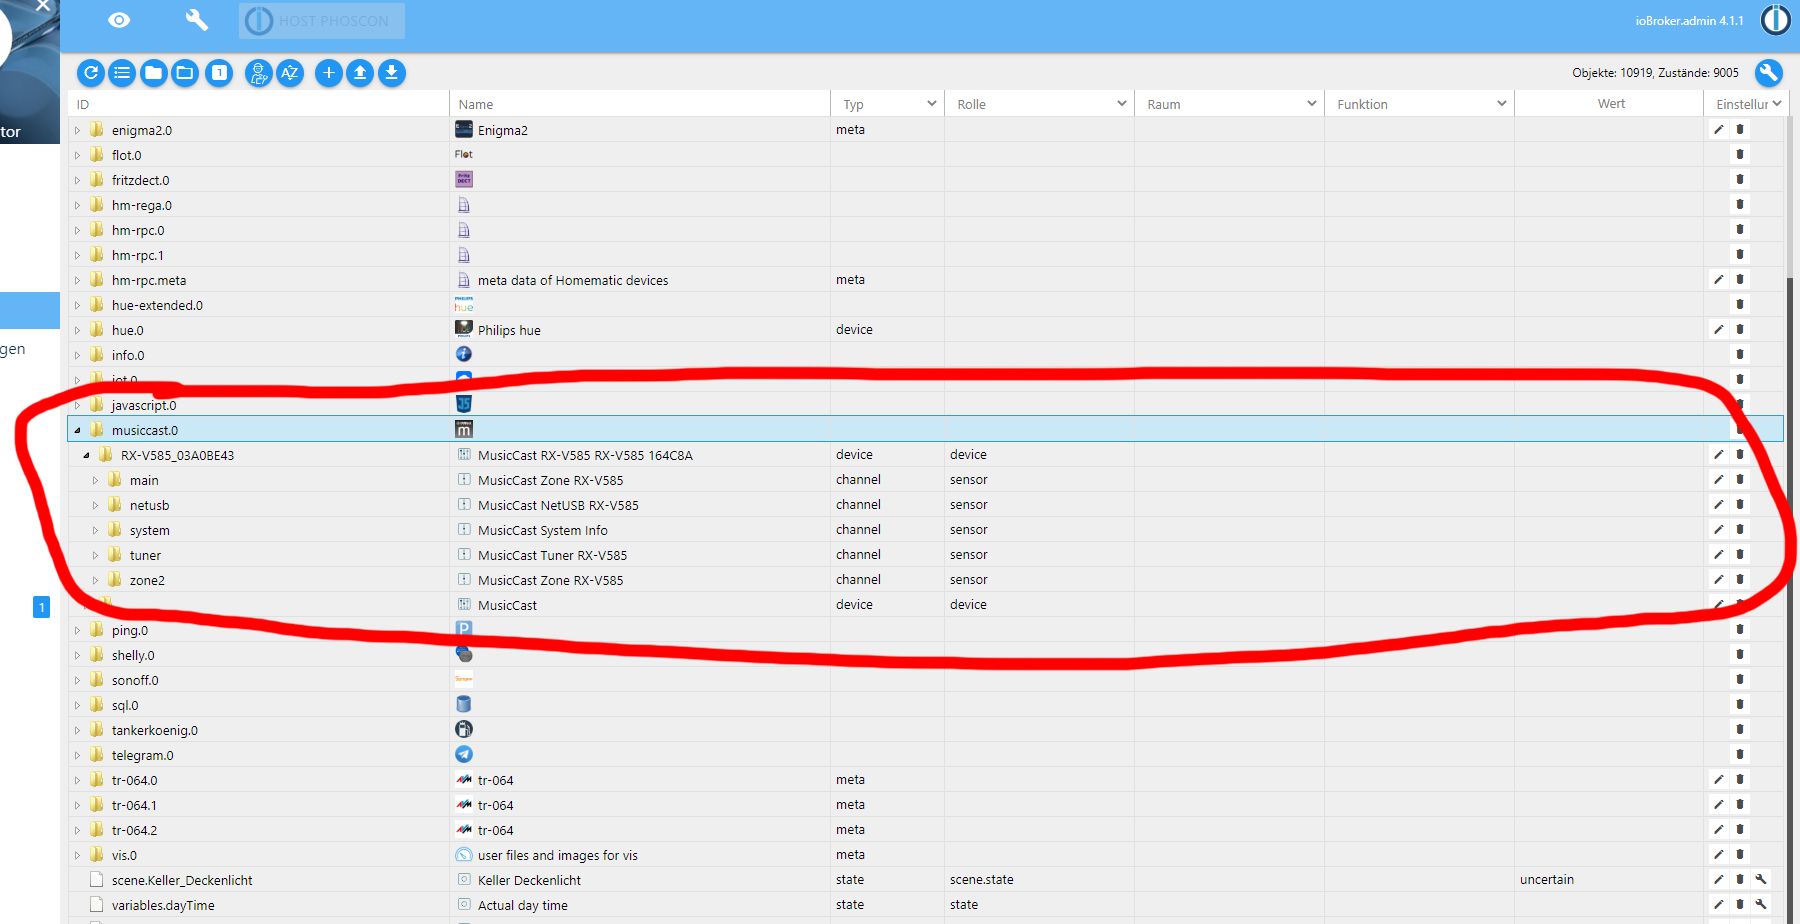Open the Typ column filter dropdown

click(932, 104)
